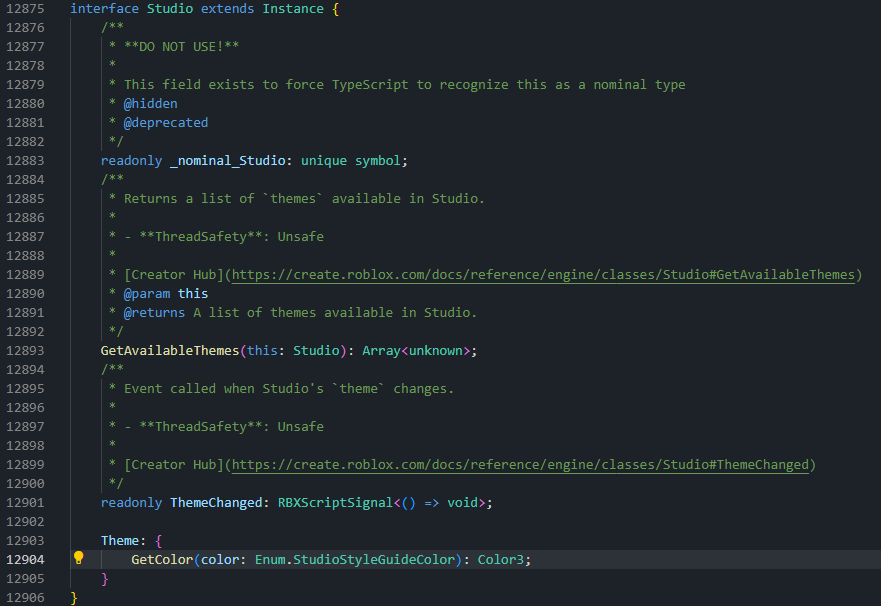Click the GetColor method name

[x=162, y=559]
